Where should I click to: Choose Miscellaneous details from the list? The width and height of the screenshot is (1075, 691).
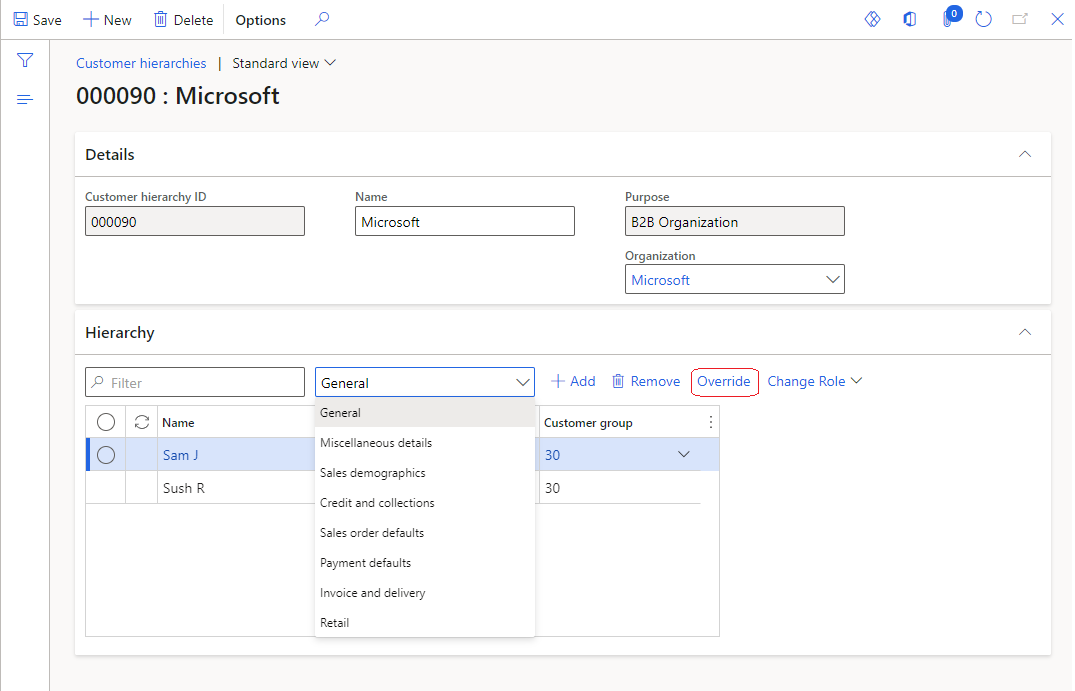(x=375, y=442)
